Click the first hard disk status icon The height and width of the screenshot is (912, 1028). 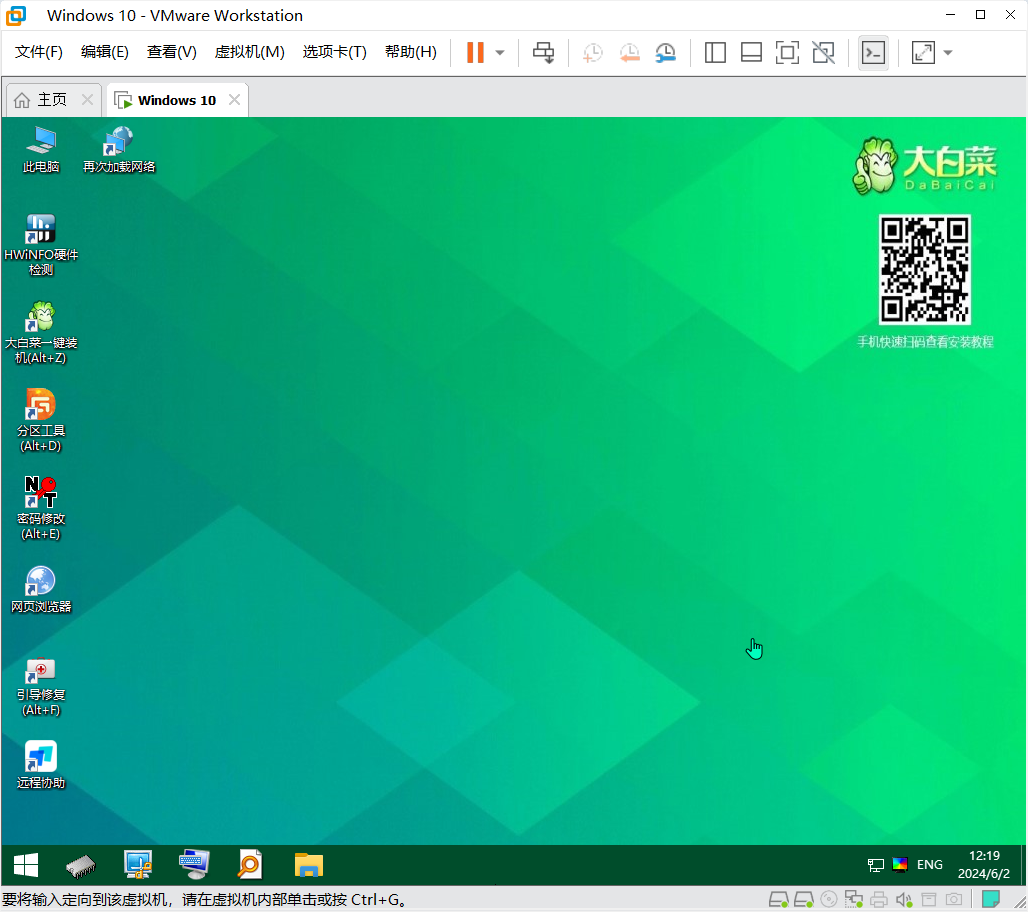point(779,900)
